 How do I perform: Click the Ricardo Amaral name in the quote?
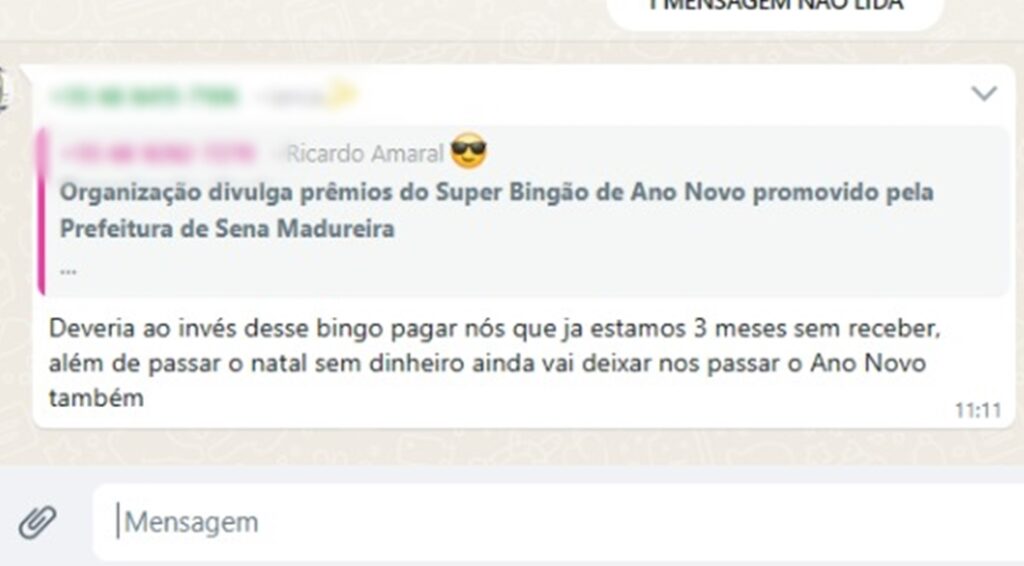[x=365, y=154]
